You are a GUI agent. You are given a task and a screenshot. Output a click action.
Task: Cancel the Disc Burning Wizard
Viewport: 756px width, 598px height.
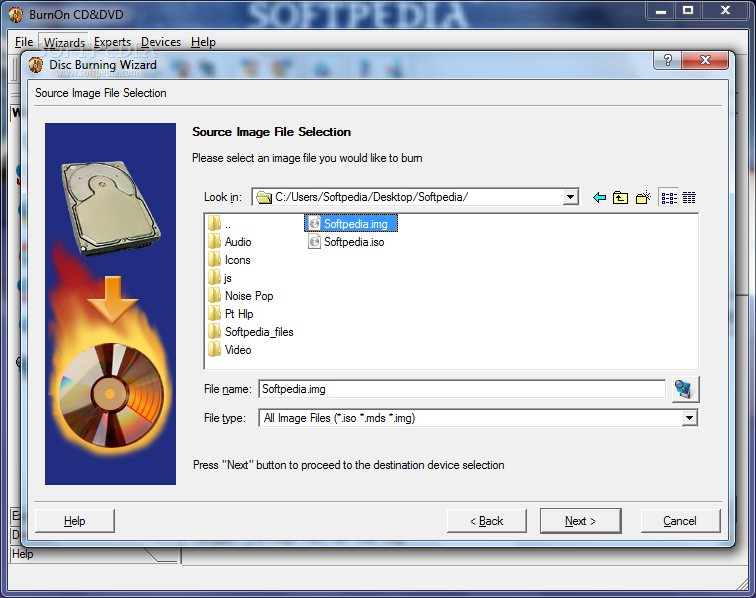[x=680, y=521]
